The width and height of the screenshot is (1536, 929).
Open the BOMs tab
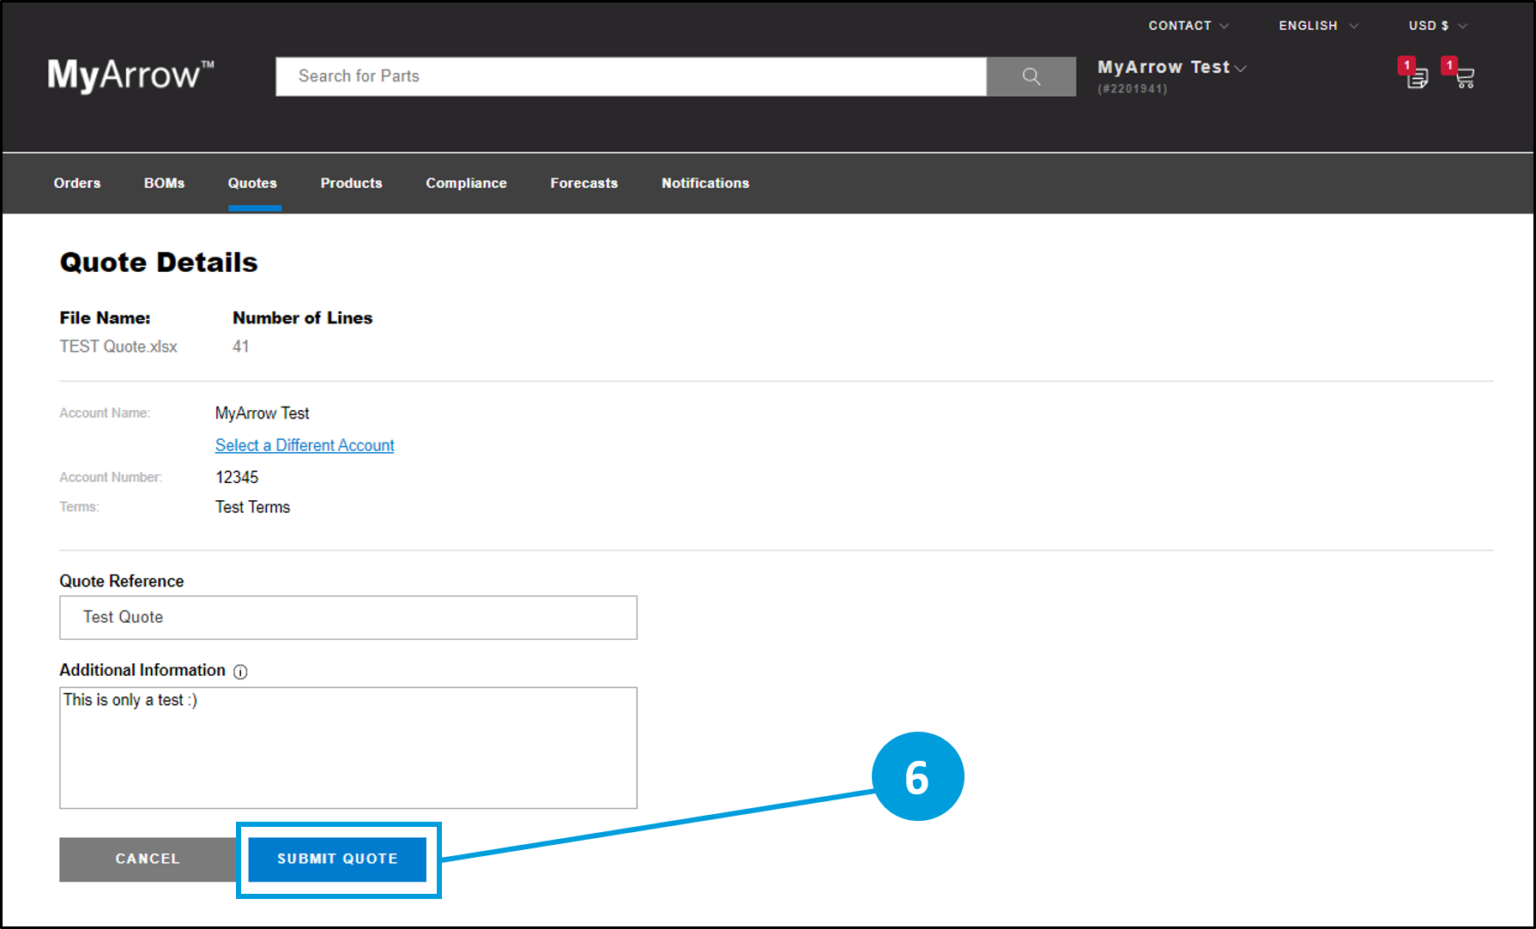pos(164,183)
